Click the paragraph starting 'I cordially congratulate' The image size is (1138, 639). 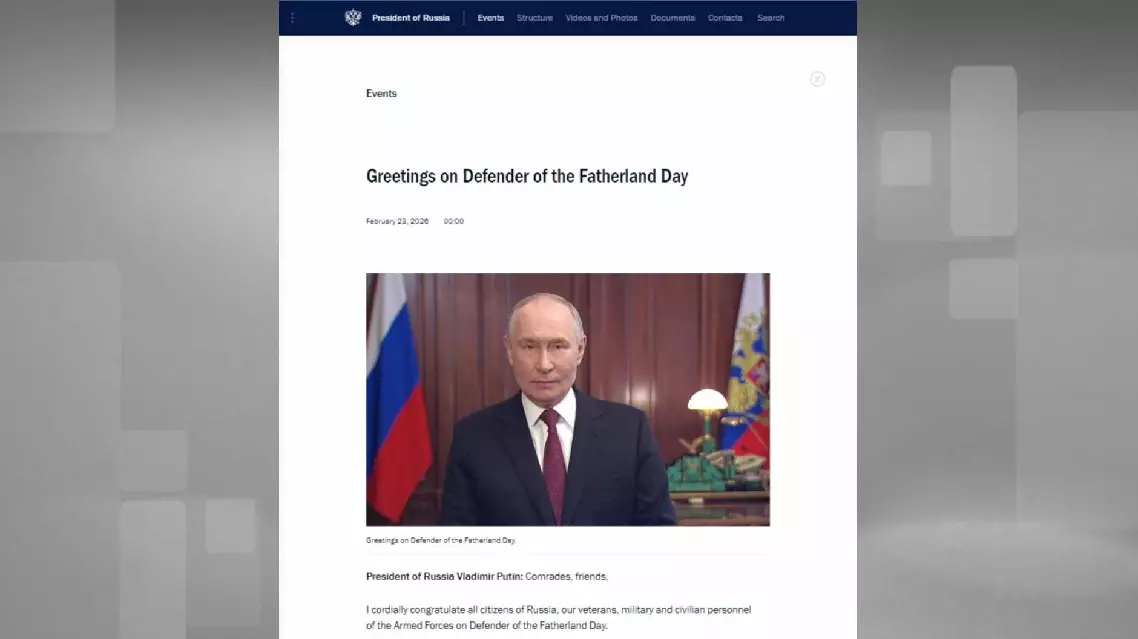[x=558, y=617]
